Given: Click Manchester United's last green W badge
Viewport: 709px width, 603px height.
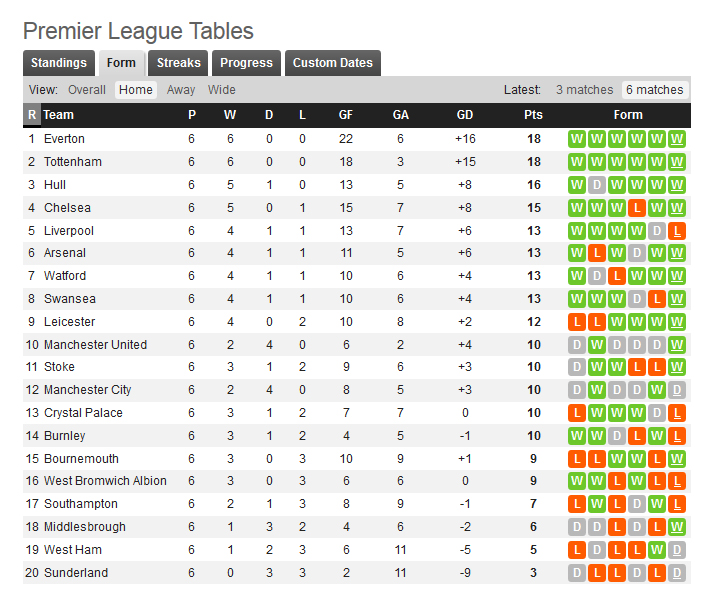Looking at the screenshot, I should 677,345.
